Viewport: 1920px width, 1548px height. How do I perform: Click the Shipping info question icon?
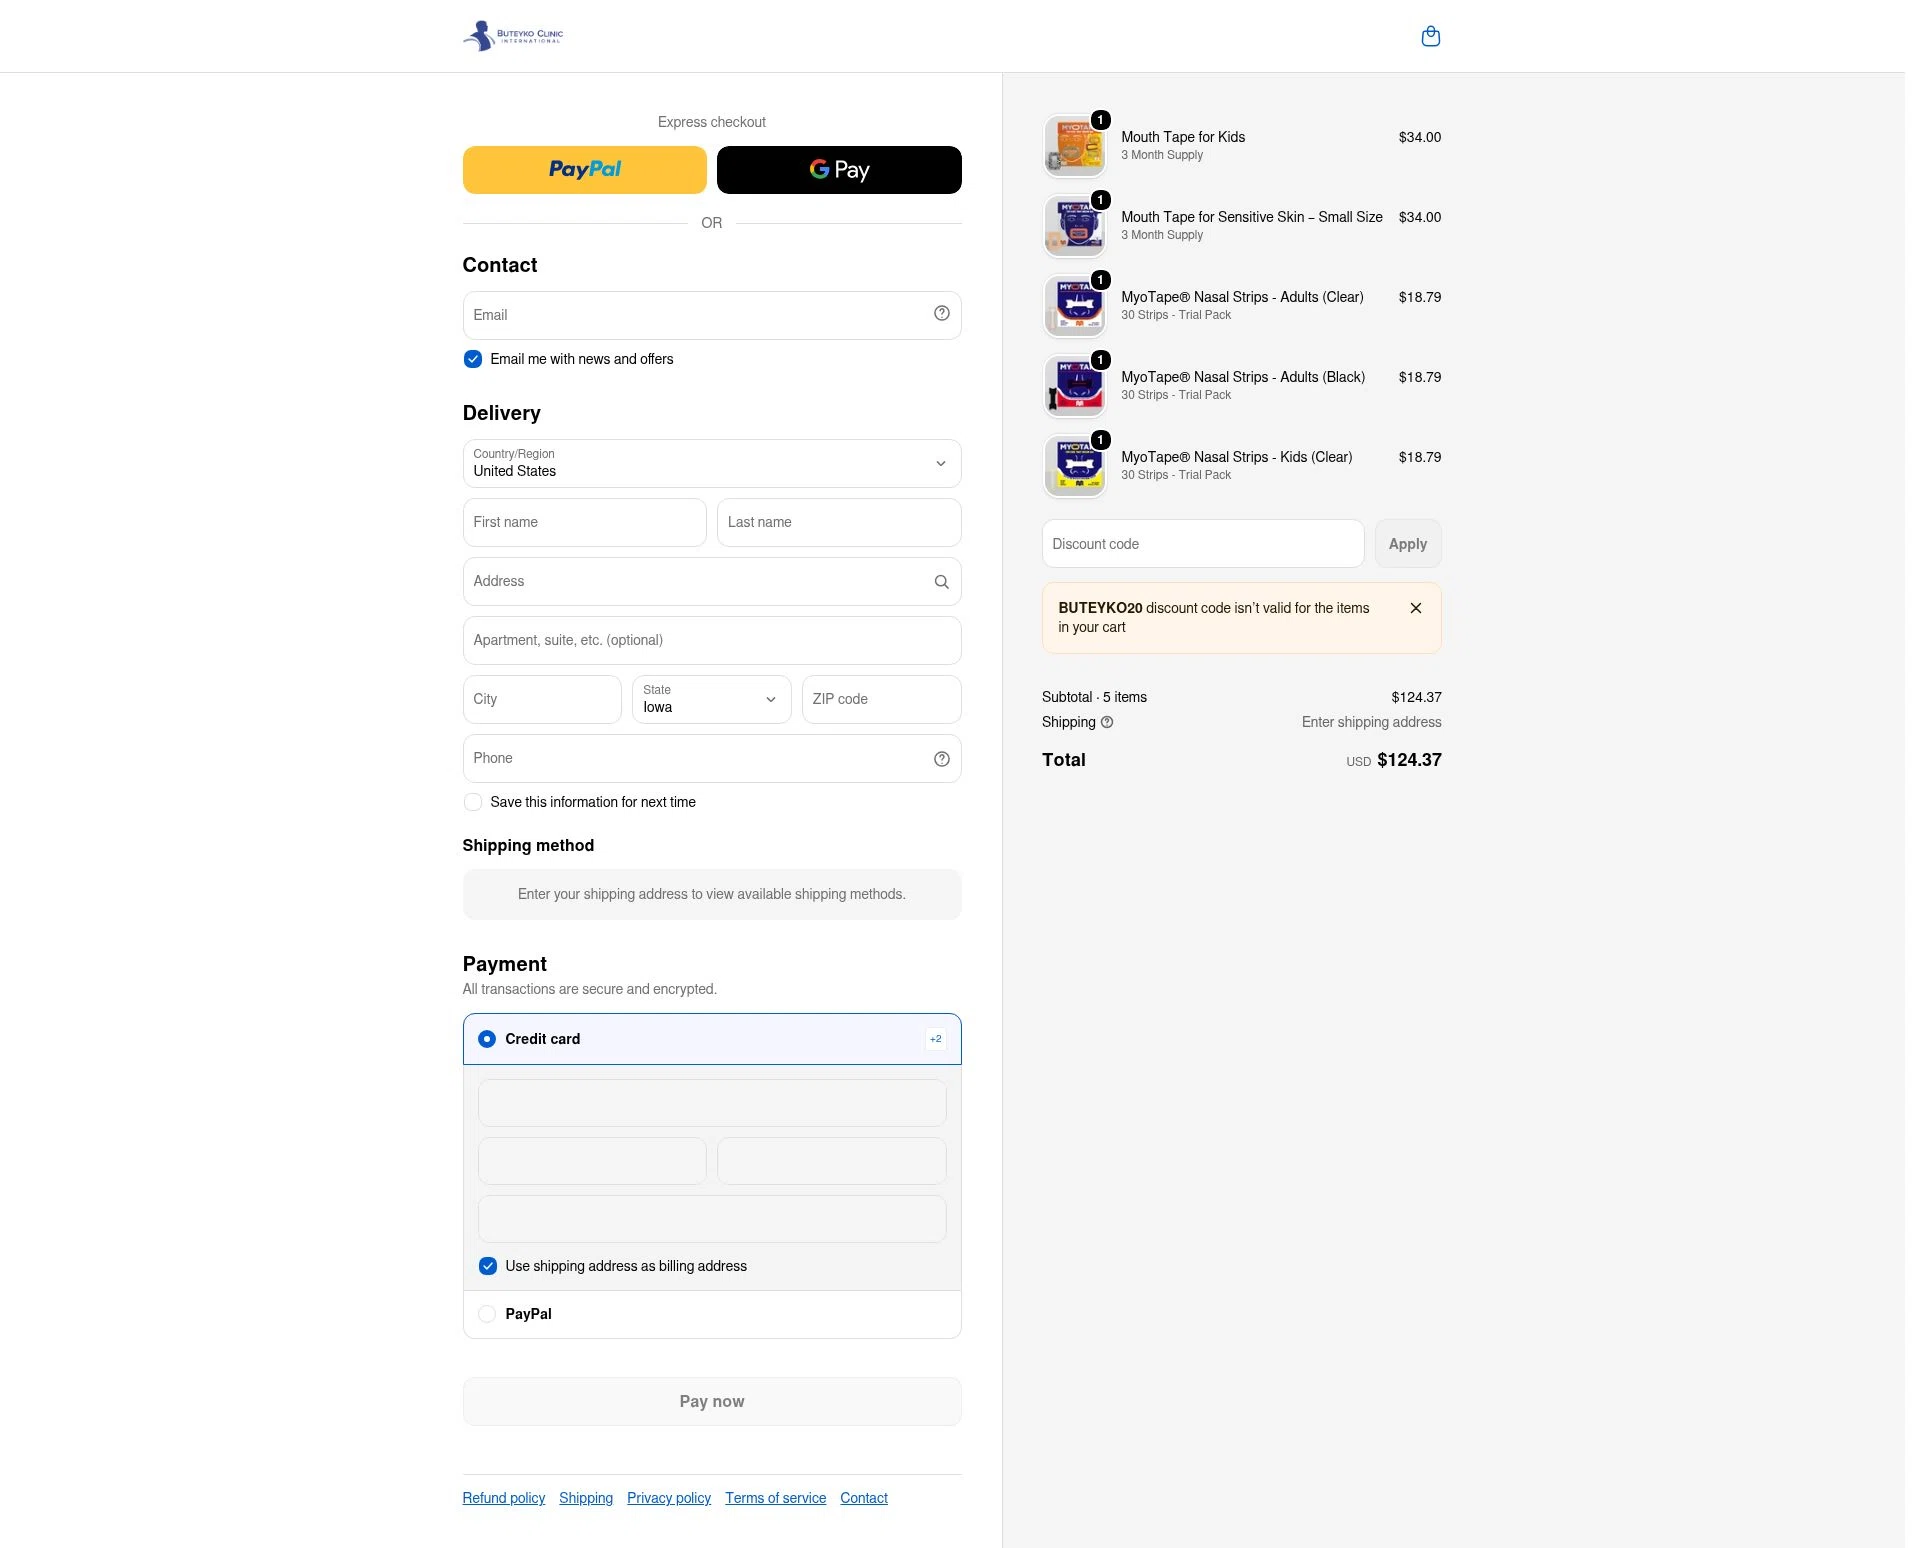tap(1106, 722)
